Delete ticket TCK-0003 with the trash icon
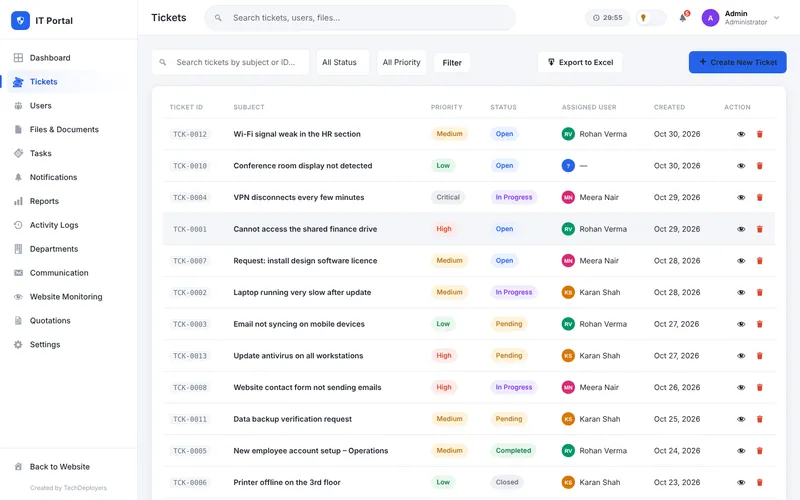The width and height of the screenshot is (800, 500). click(x=759, y=324)
